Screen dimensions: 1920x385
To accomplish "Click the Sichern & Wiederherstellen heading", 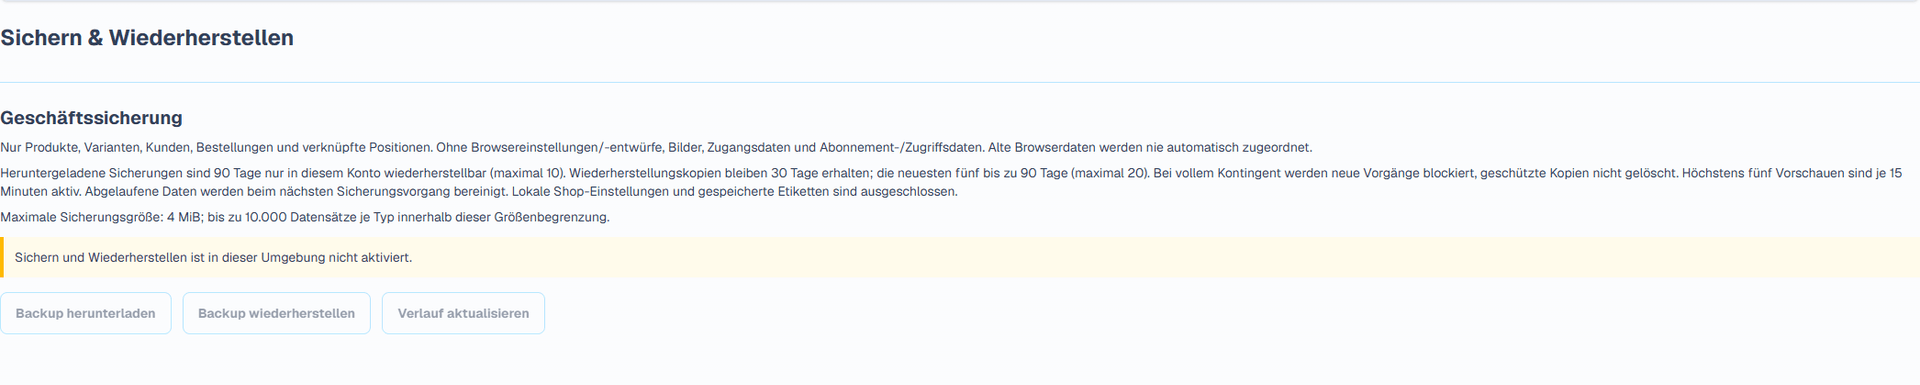I will click(x=147, y=38).
